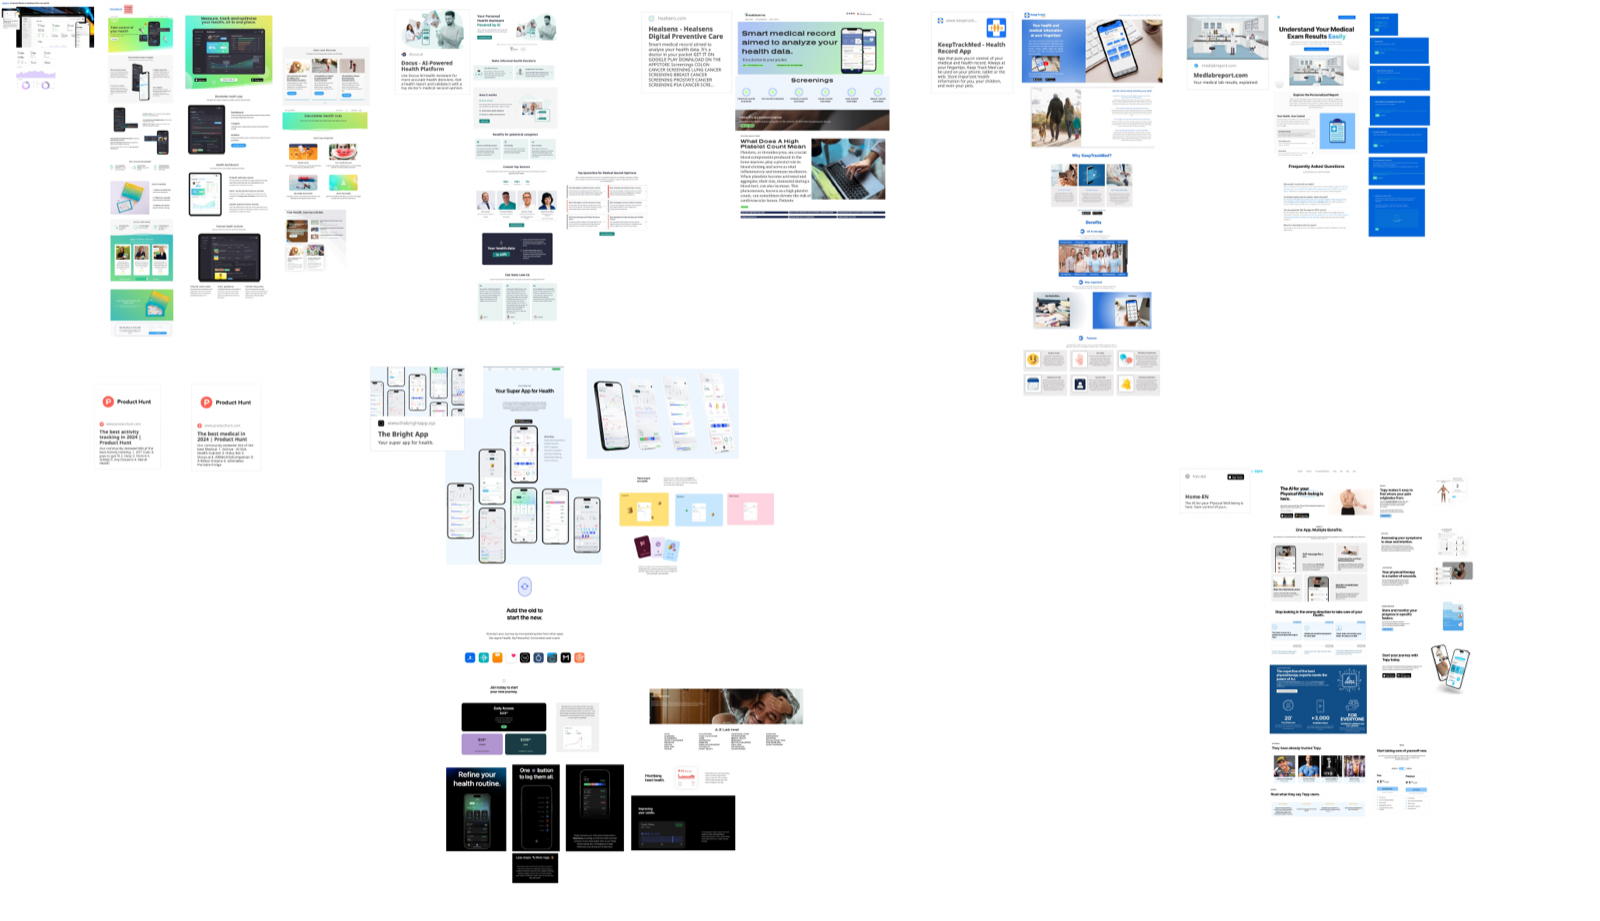Click the 'Why KeepTrackMed?' heading

(1092, 155)
